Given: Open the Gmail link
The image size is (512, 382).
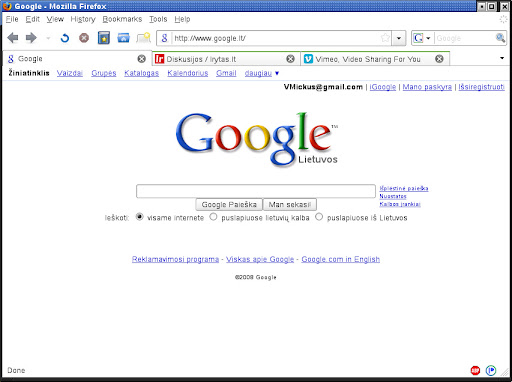Looking at the screenshot, I should pyautogui.click(x=226, y=73).
